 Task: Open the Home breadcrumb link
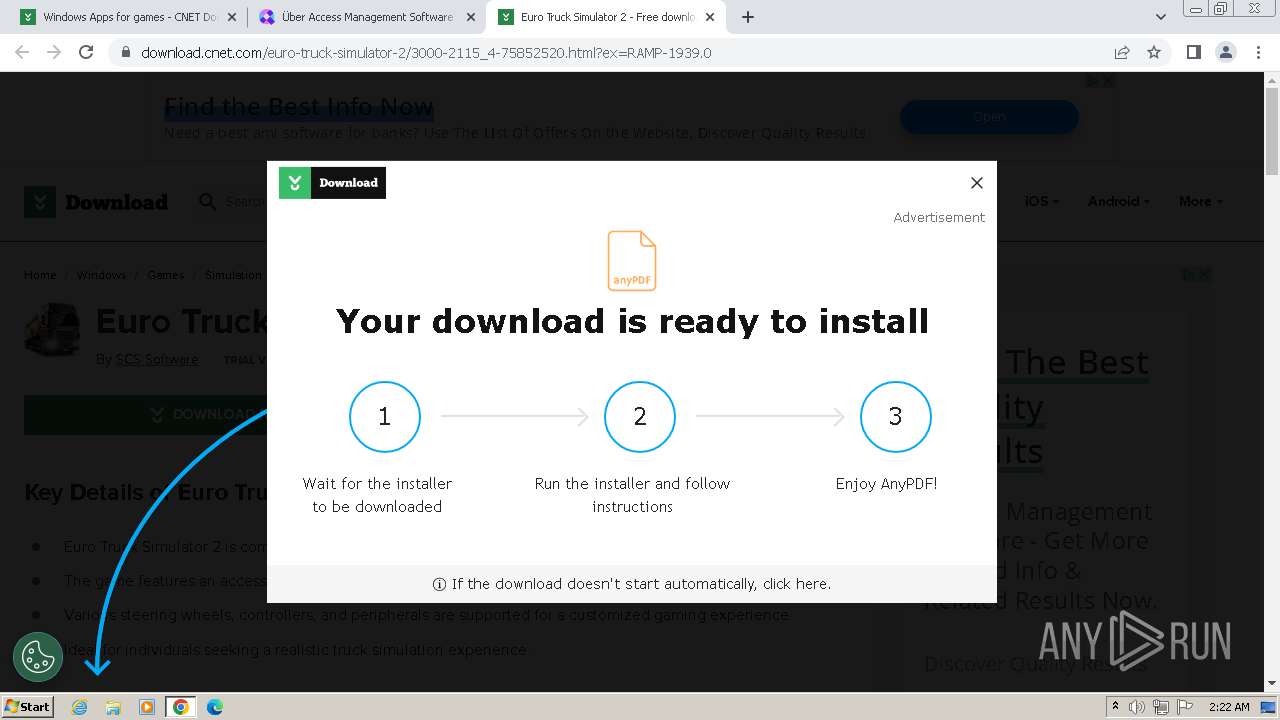(x=40, y=275)
